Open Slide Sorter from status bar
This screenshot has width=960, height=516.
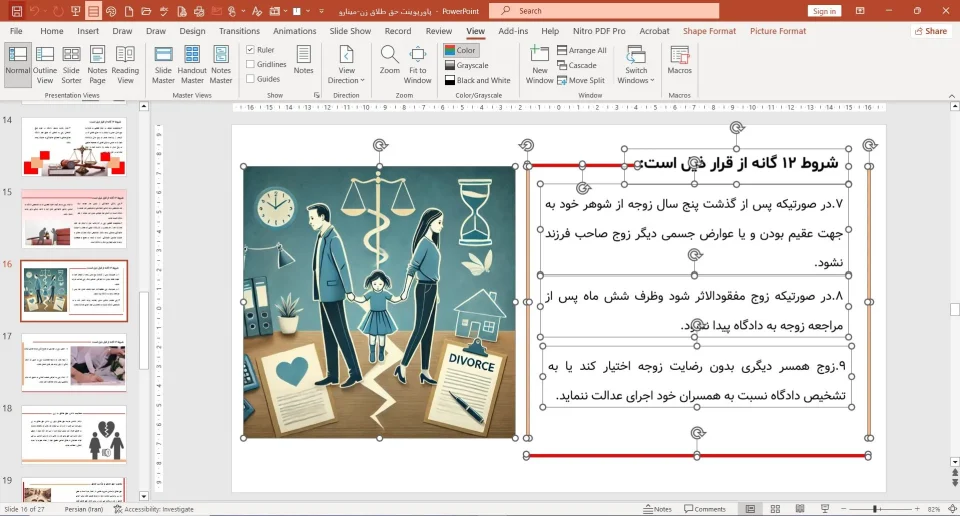[x=775, y=509]
